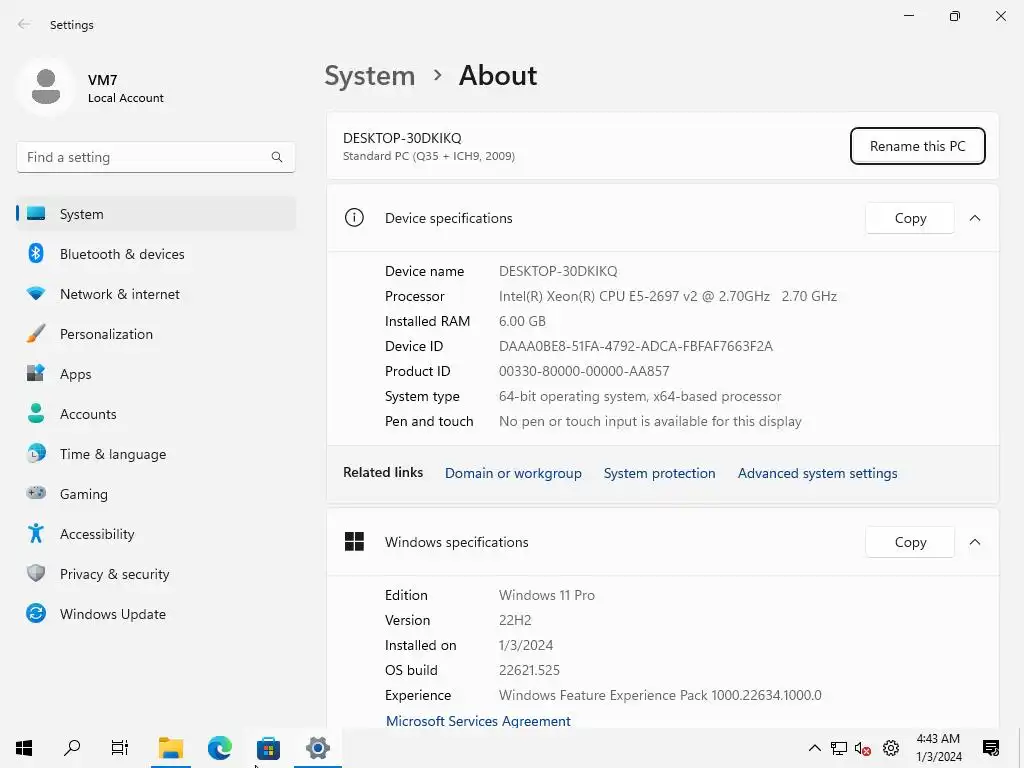Click the network tray icon
The image size is (1024, 768).
839,748
